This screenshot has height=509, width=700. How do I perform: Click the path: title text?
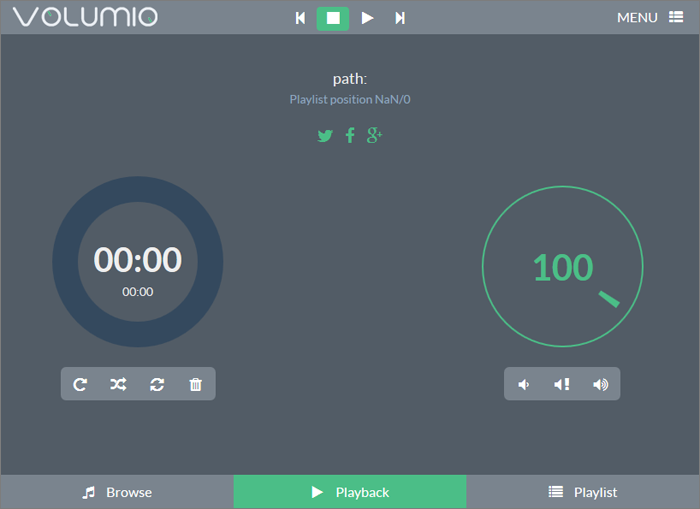click(350, 79)
